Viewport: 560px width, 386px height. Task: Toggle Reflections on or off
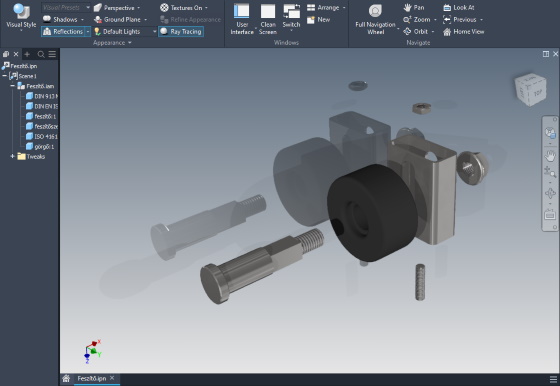pos(63,32)
